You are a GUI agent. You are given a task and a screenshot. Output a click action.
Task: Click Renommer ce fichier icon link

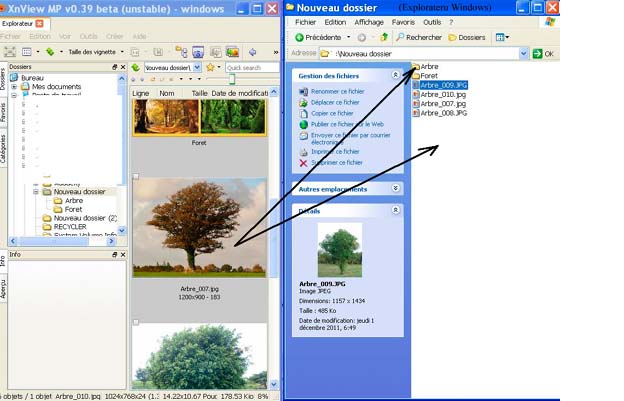[303, 91]
